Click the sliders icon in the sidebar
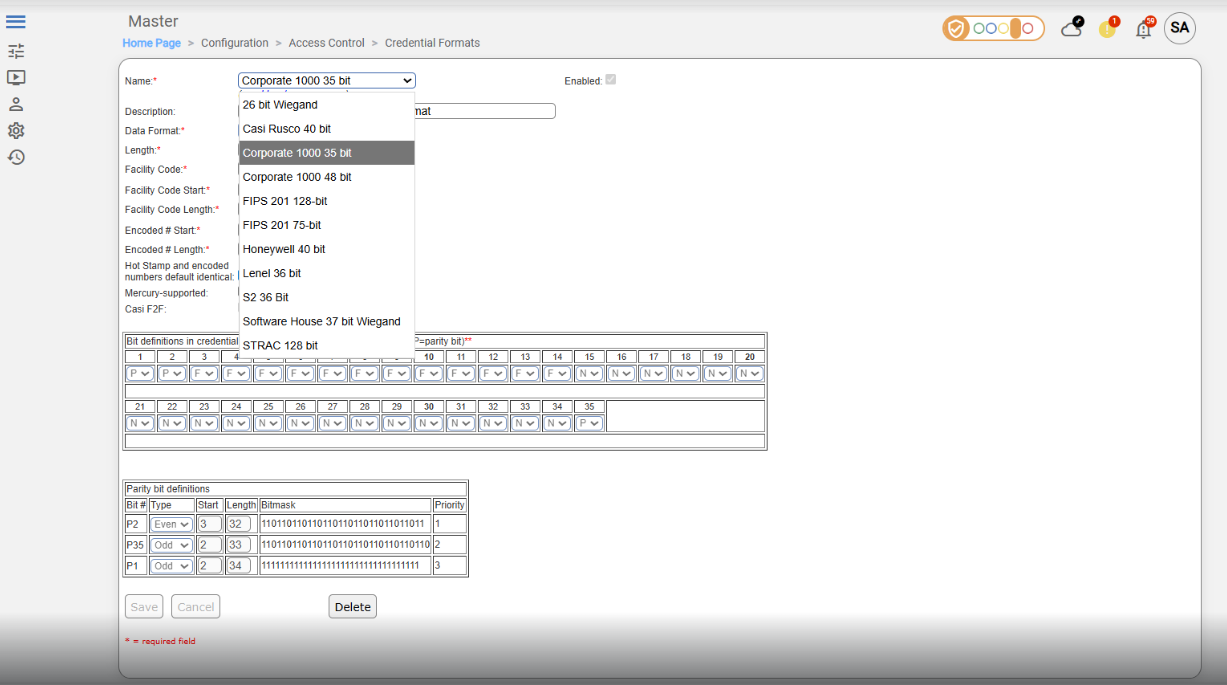The image size is (1227, 685). click(x=16, y=51)
